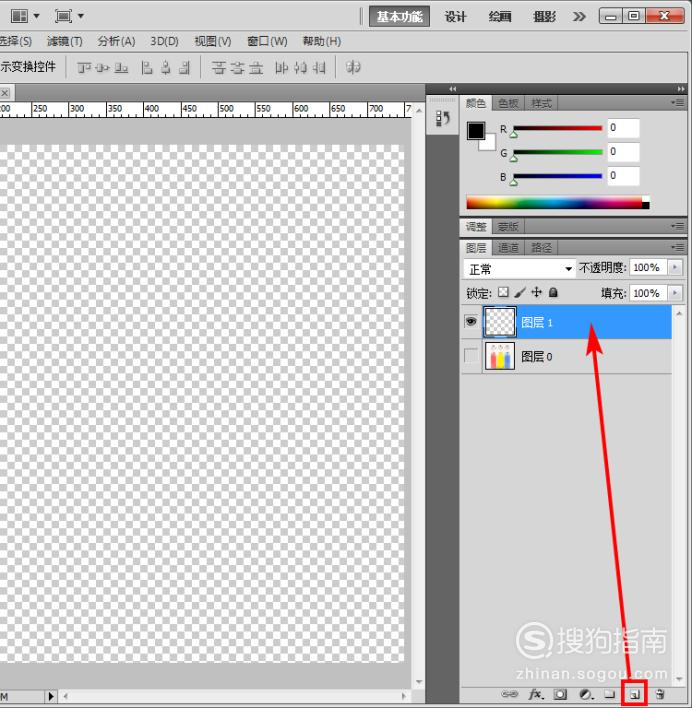The width and height of the screenshot is (692, 708).
Task: Distribute right edges of layers
Action: [319, 68]
